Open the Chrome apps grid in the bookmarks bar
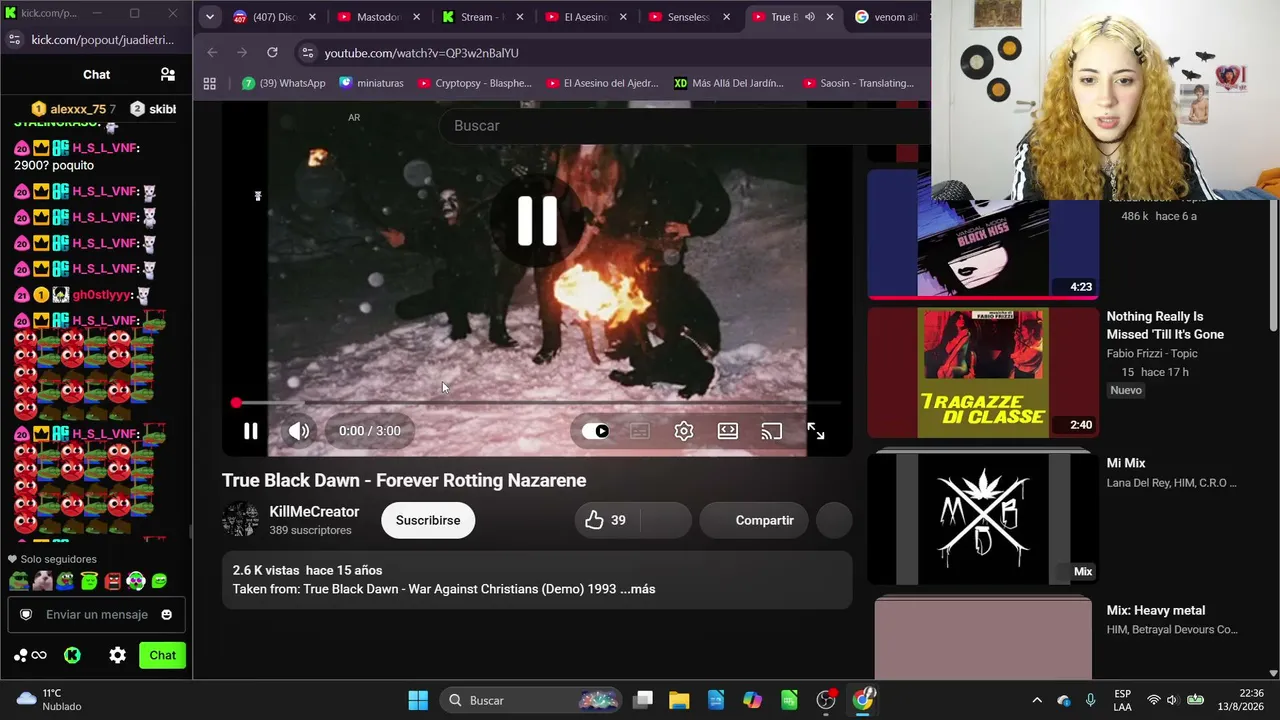The image size is (1280, 720). [x=210, y=83]
